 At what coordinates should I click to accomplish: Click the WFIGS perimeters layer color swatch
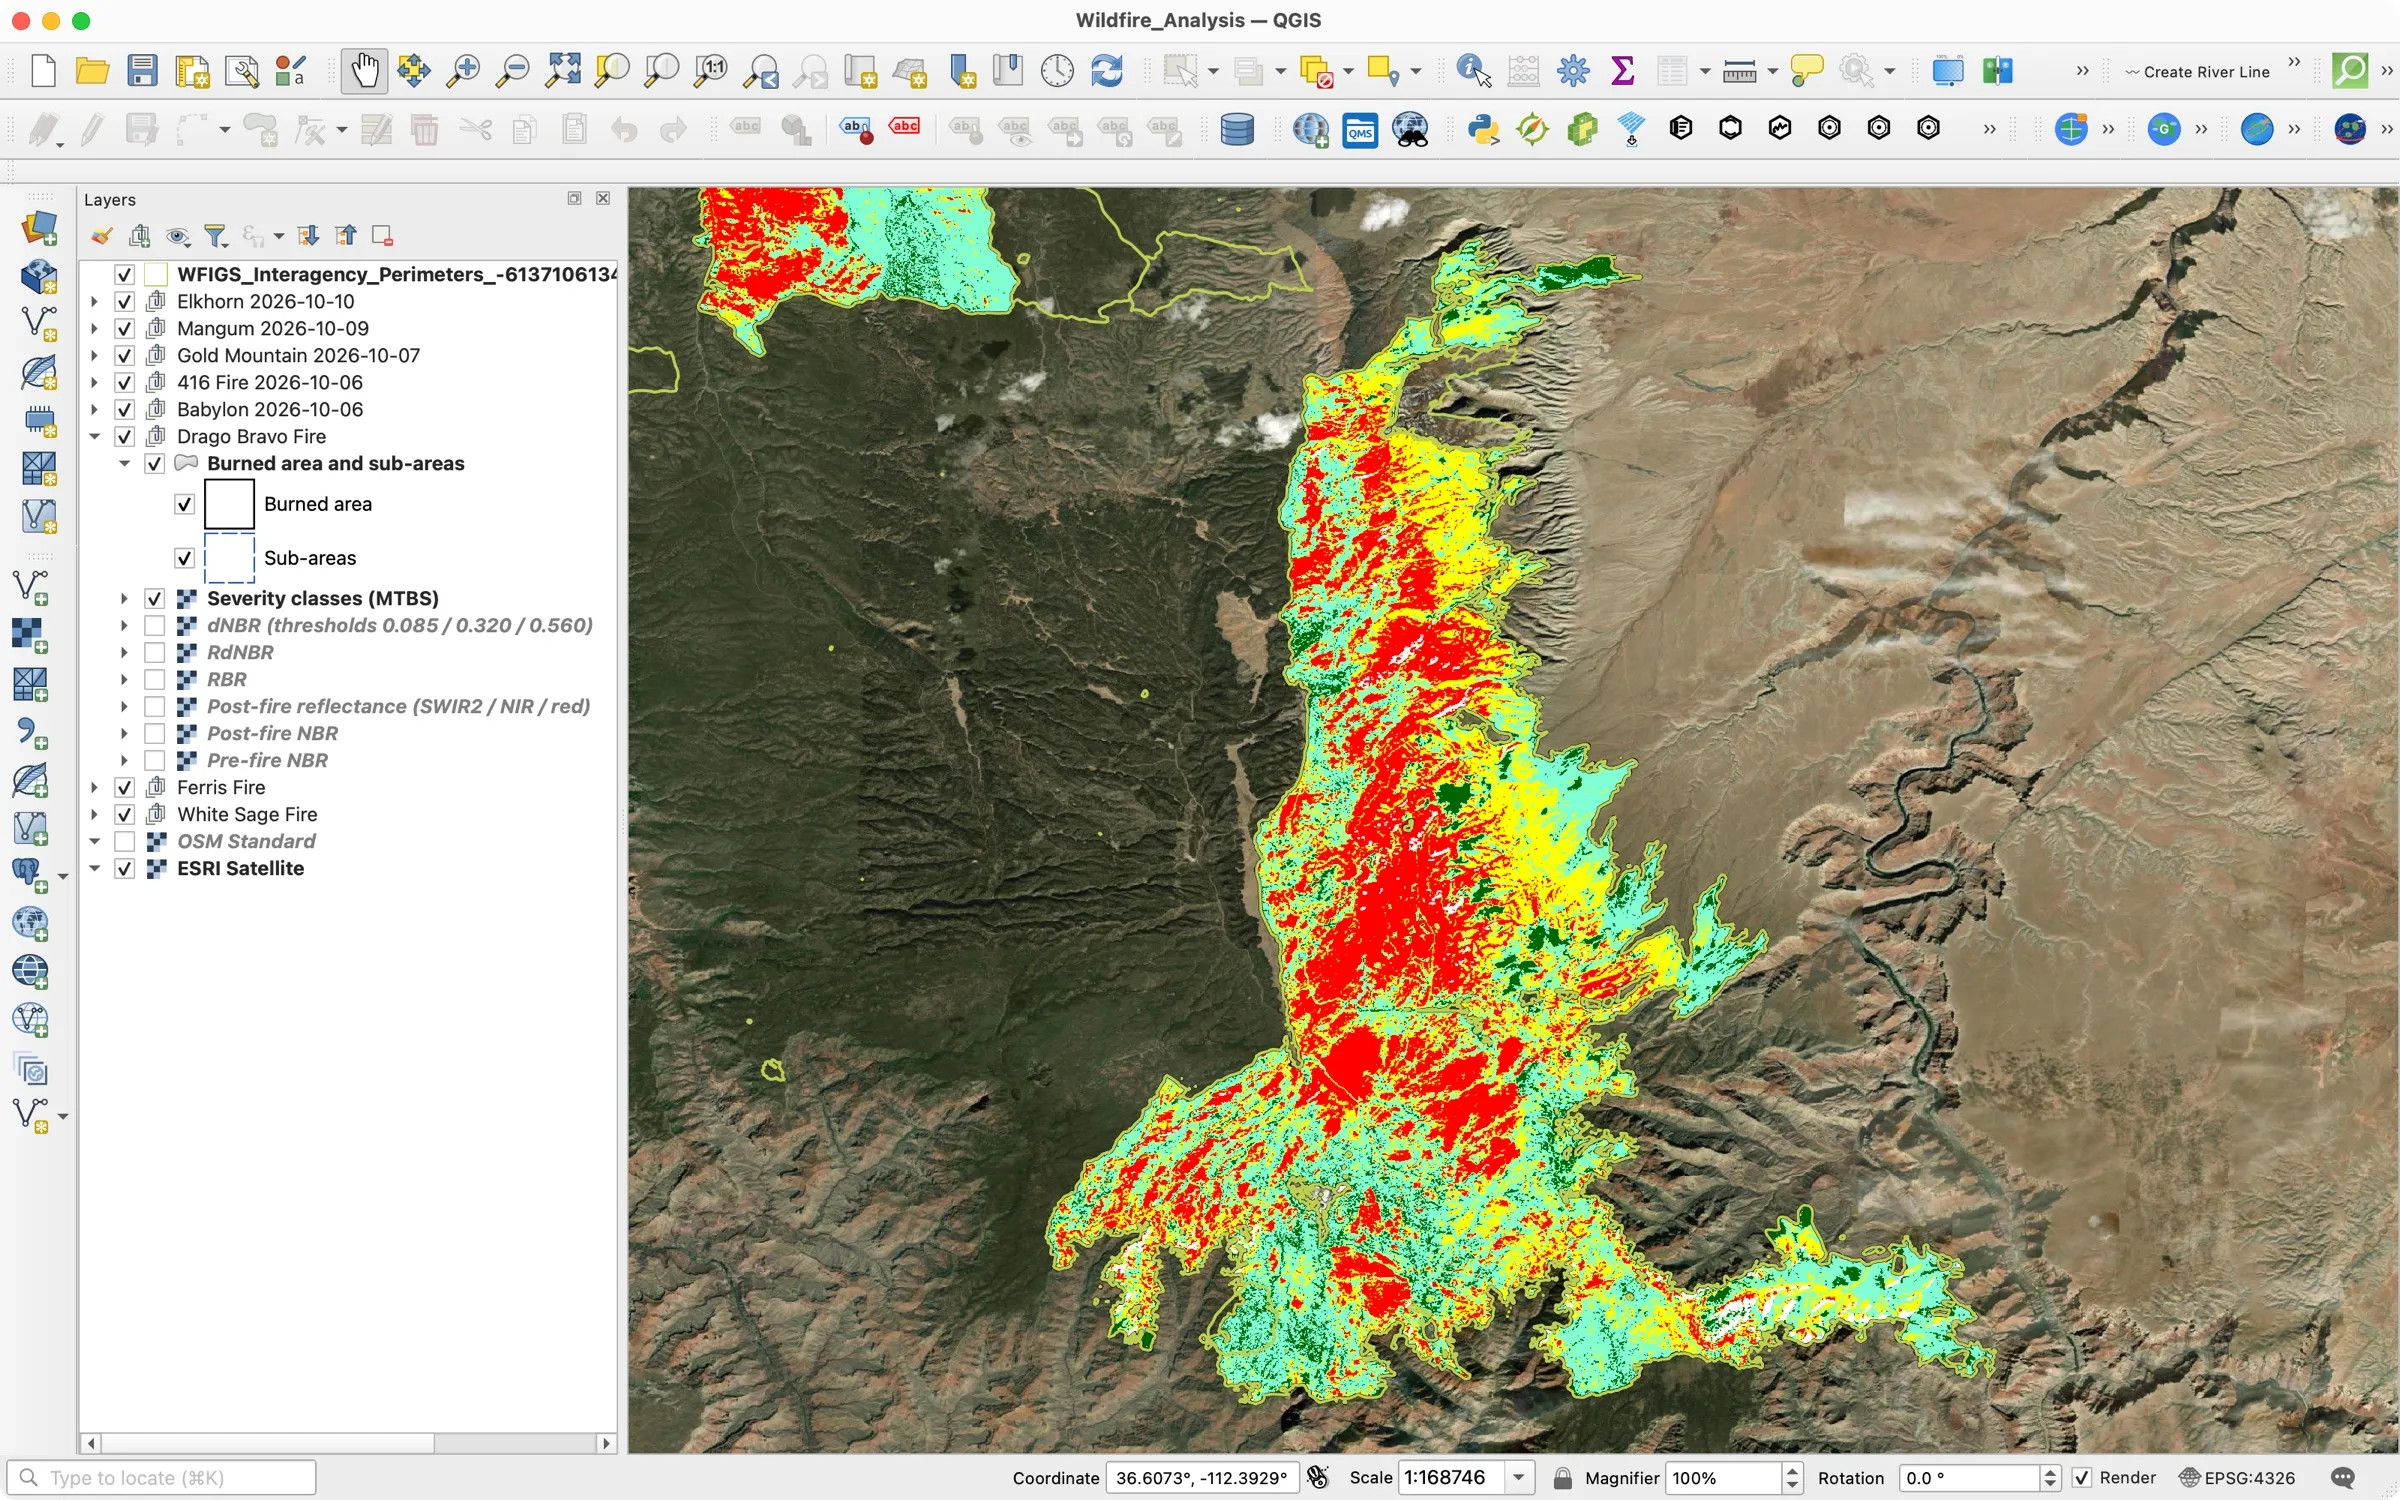tap(156, 274)
